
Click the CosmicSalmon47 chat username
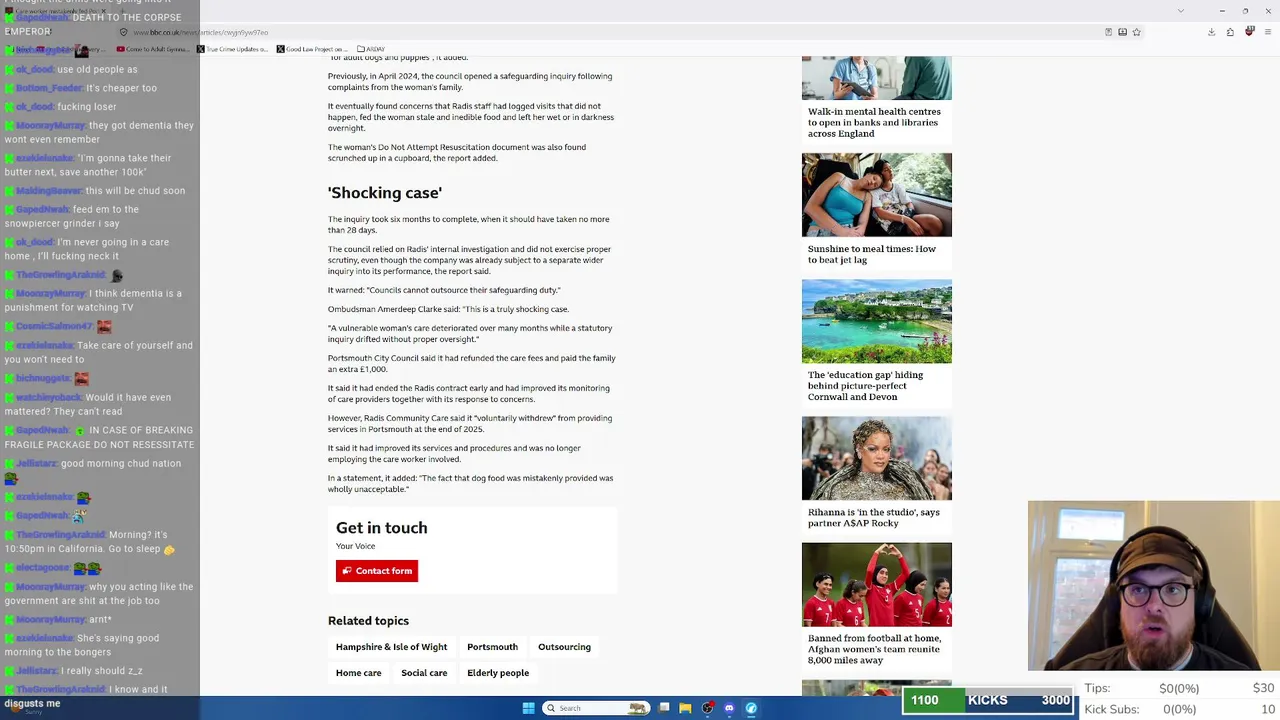pyautogui.click(x=54, y=327)
